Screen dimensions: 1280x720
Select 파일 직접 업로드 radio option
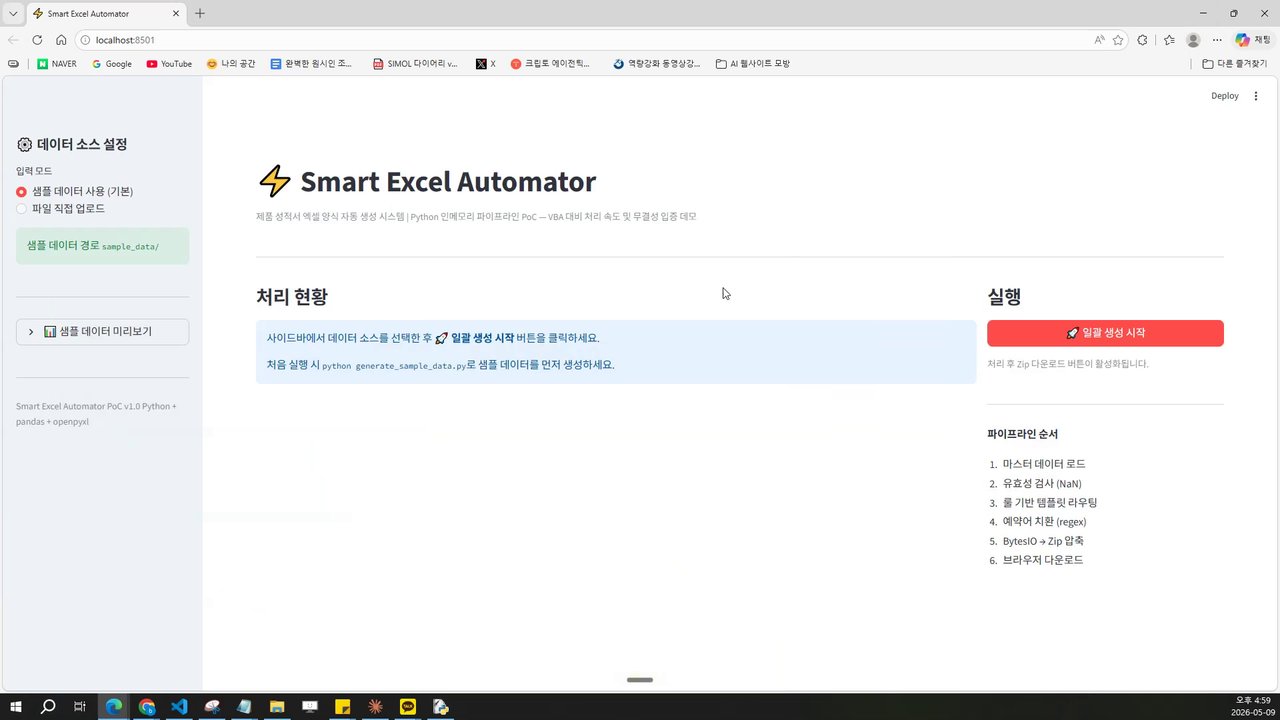[x=61, y=208]
